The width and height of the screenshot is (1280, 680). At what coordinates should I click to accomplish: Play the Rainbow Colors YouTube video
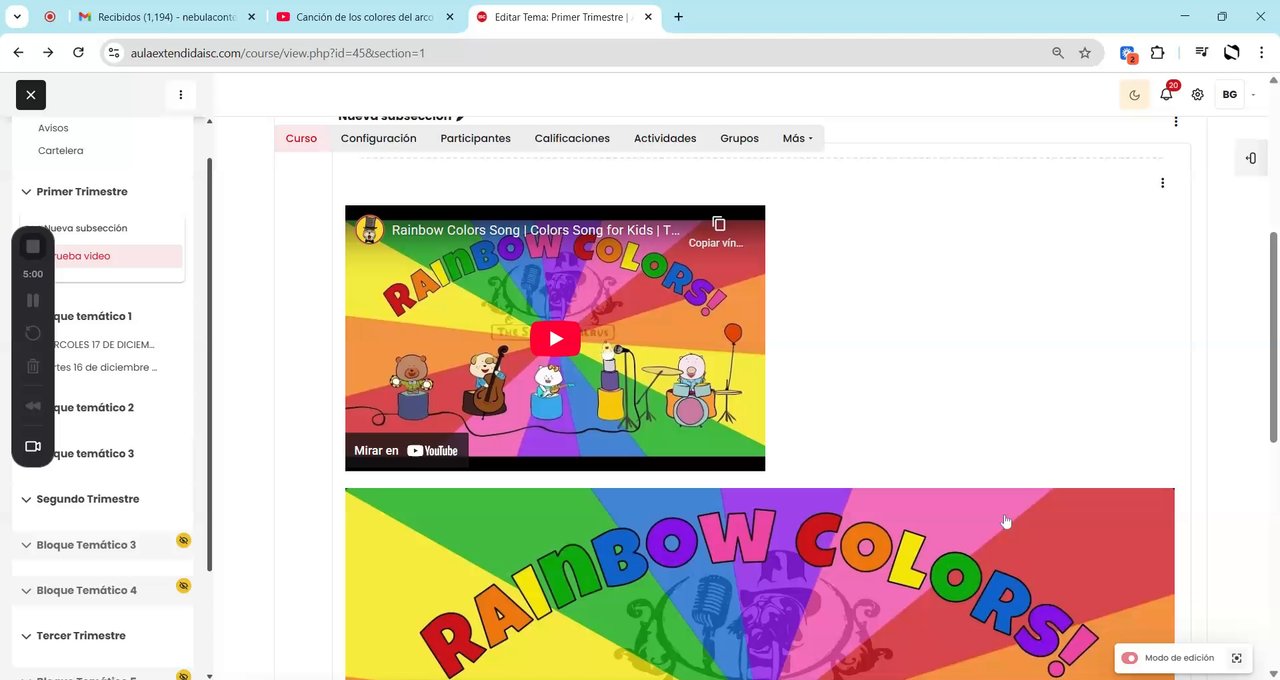click(x=555, y=338)
